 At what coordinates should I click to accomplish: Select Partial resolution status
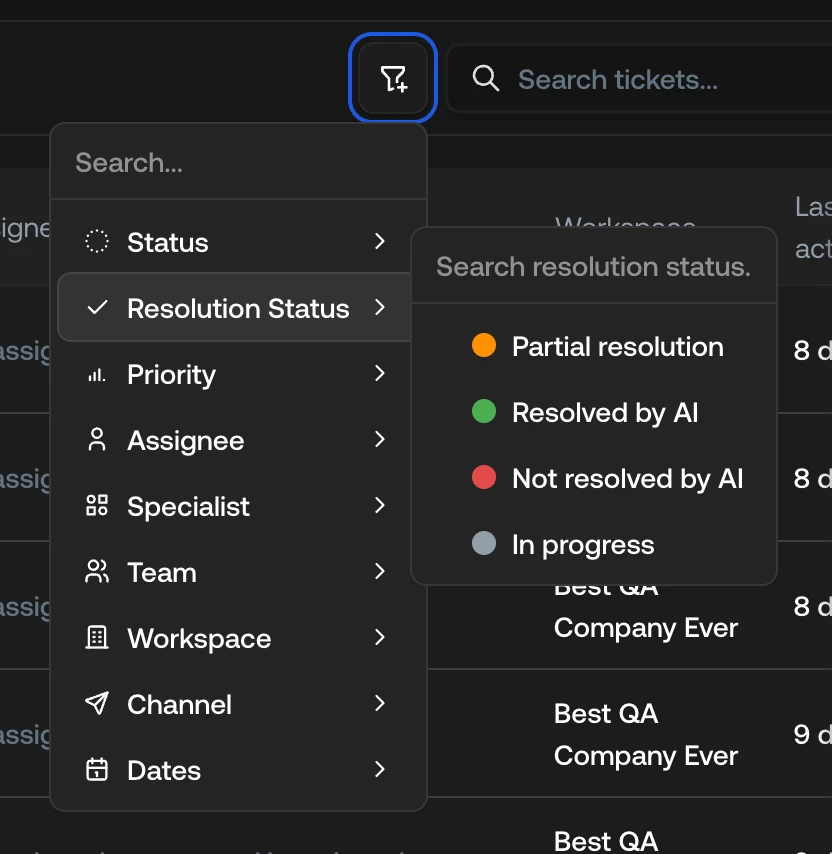[594, 346]
